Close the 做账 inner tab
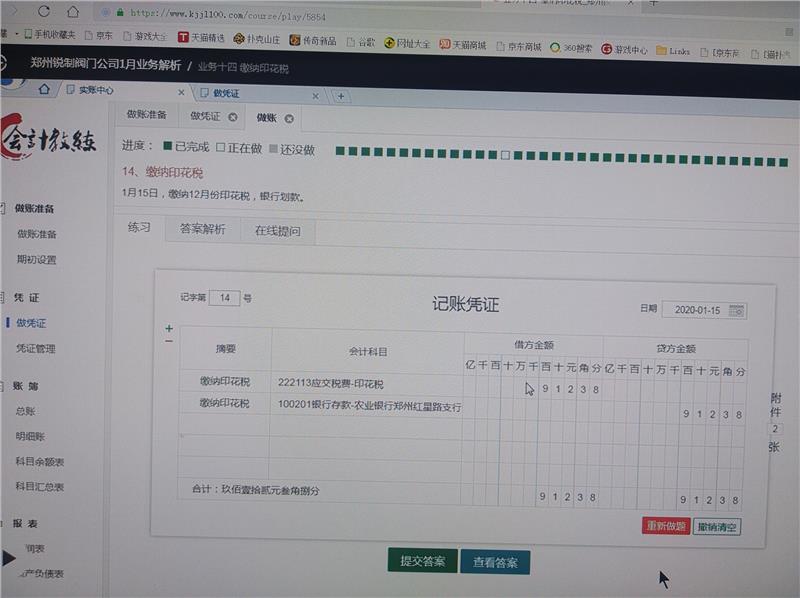Viewport: 800px width, 598px height. coord(289,118)
